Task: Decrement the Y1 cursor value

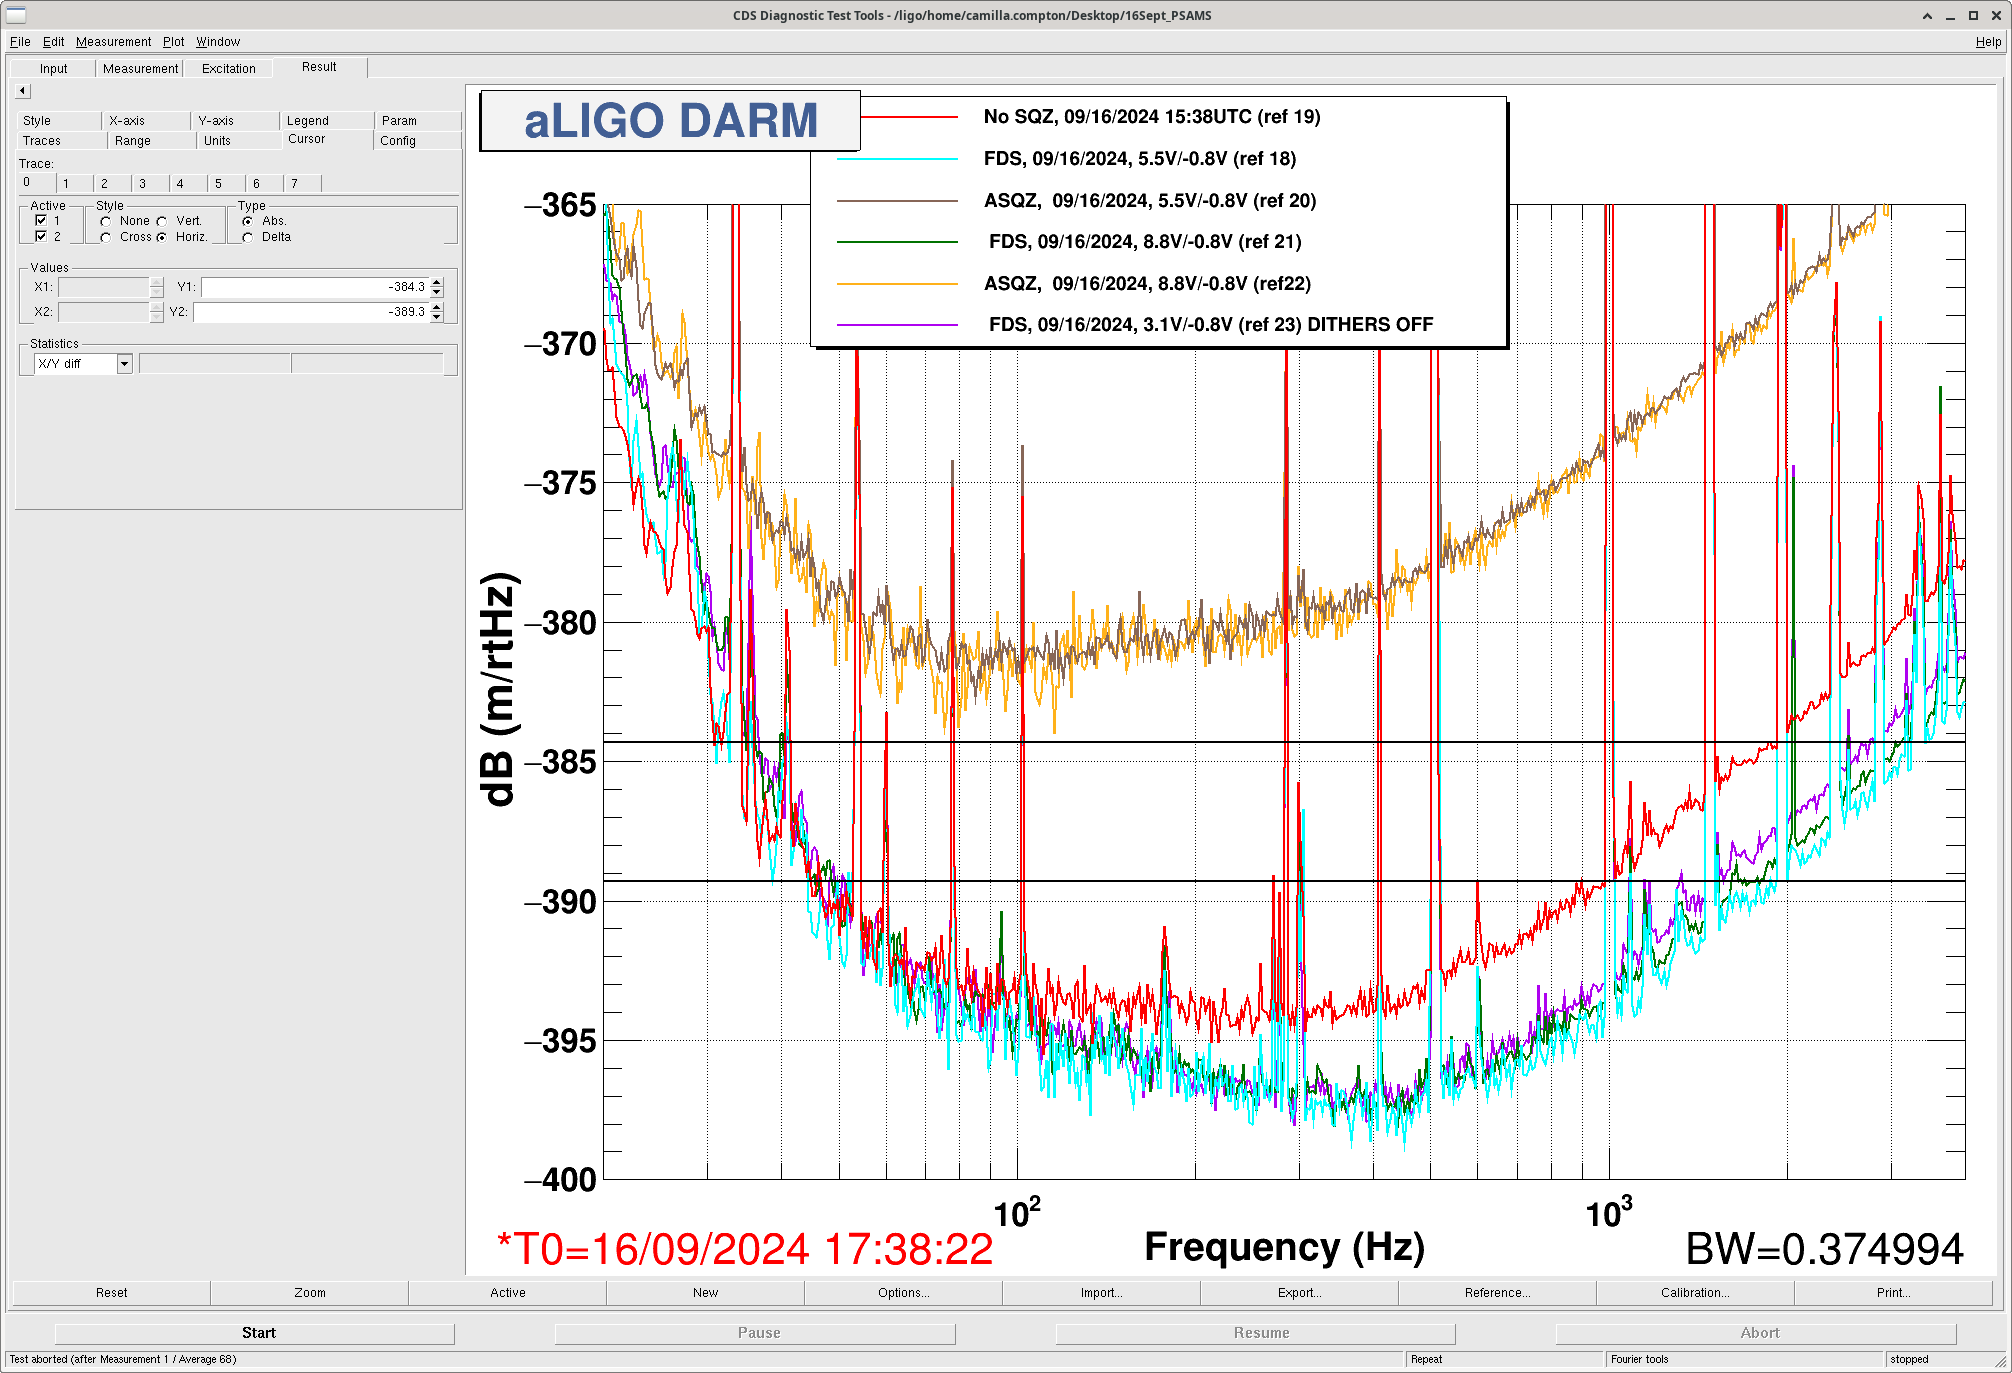Action: tap(437, 292)
